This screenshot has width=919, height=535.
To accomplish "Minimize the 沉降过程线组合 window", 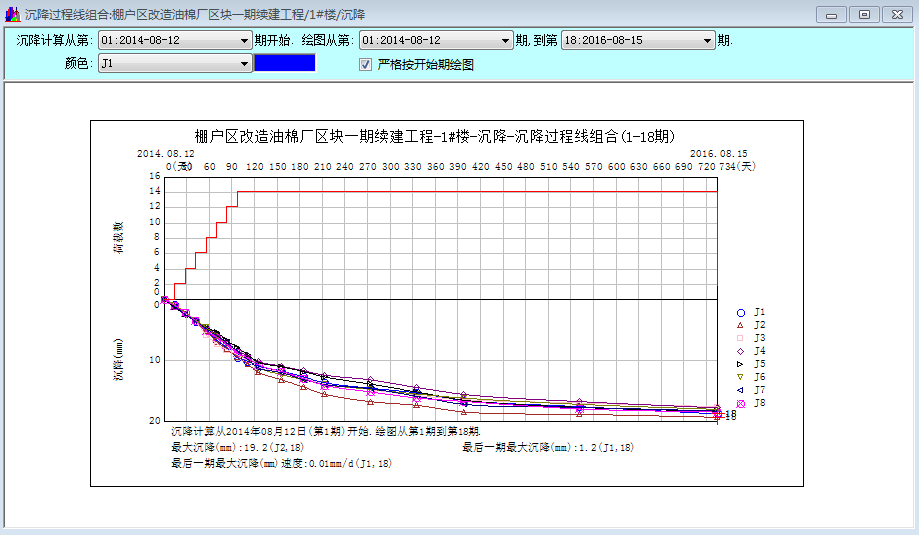I will point(831,14).
